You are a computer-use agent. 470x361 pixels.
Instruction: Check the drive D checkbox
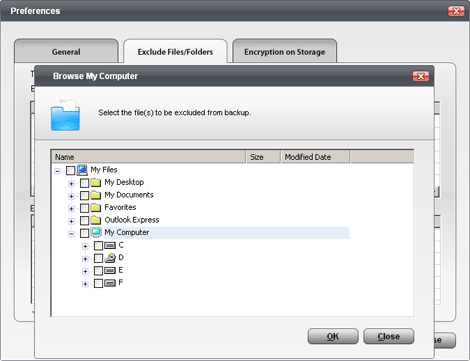(98, 258)
